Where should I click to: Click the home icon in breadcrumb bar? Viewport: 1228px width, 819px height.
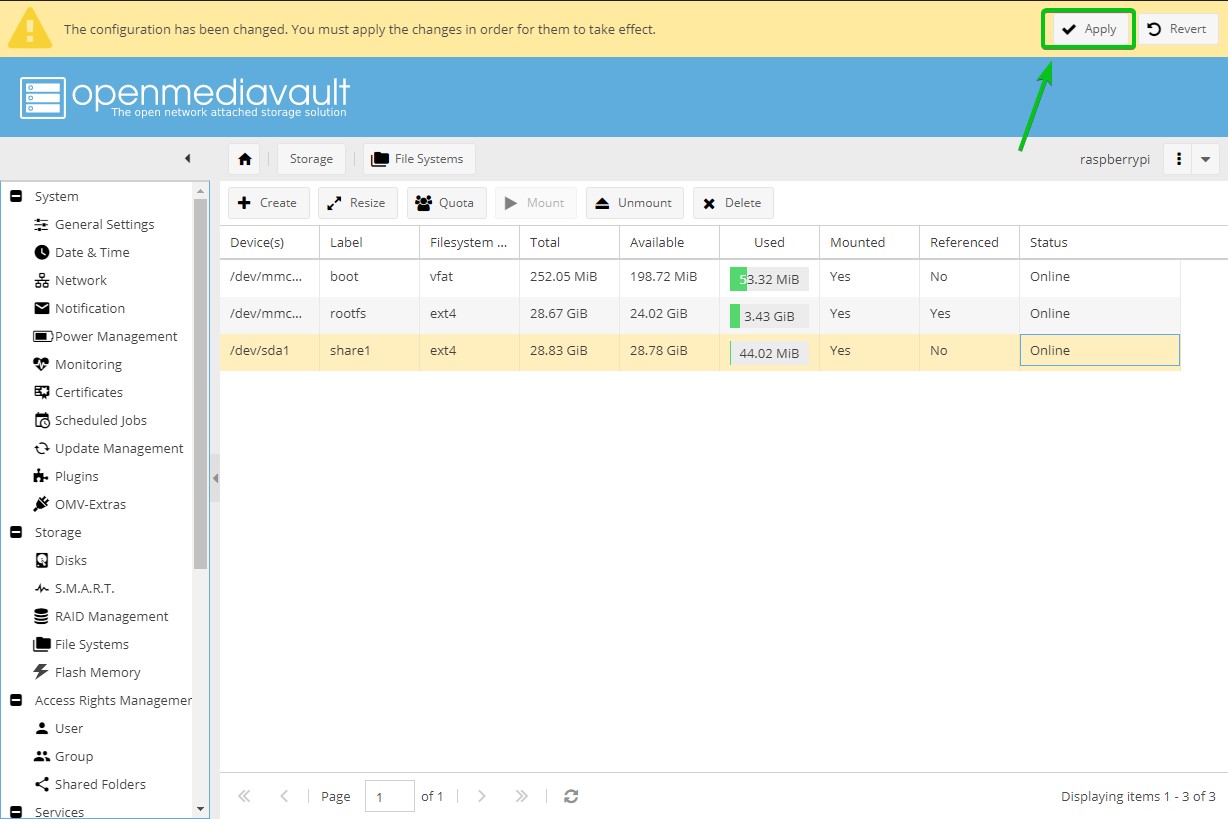(245, 159)
